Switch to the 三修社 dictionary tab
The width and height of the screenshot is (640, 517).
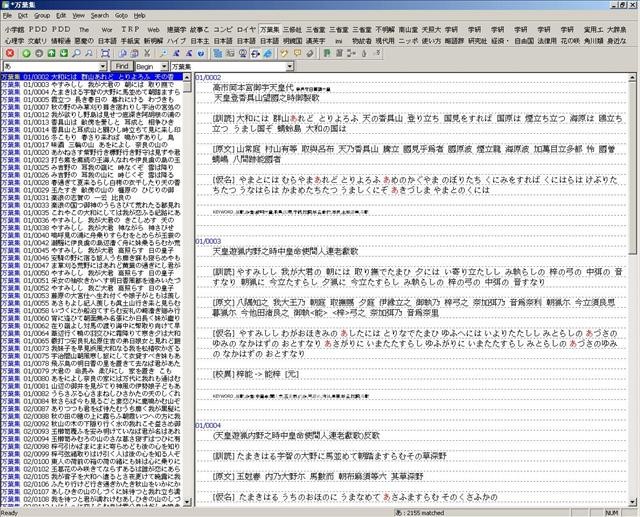292,30
